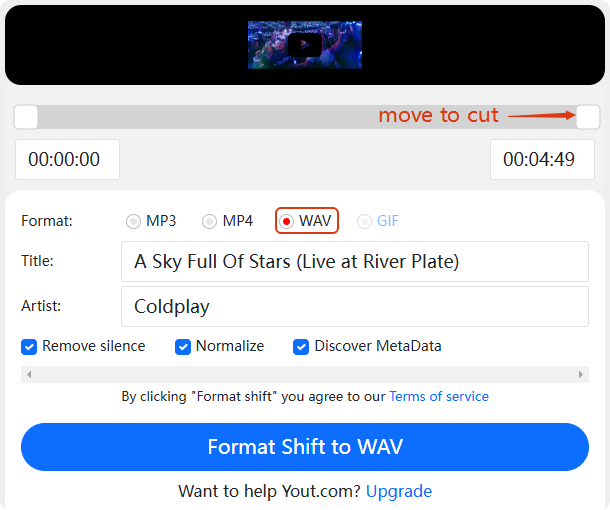Click the left trim slider handle
Screen dimensions: 610x510
(x=26, y=117)
